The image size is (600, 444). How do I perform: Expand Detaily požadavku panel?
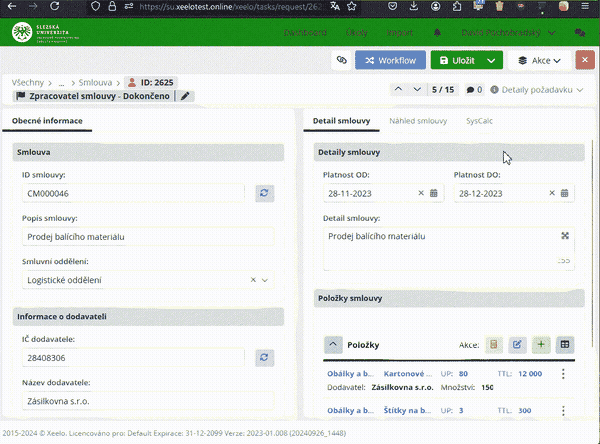click(x=542, y=90)
